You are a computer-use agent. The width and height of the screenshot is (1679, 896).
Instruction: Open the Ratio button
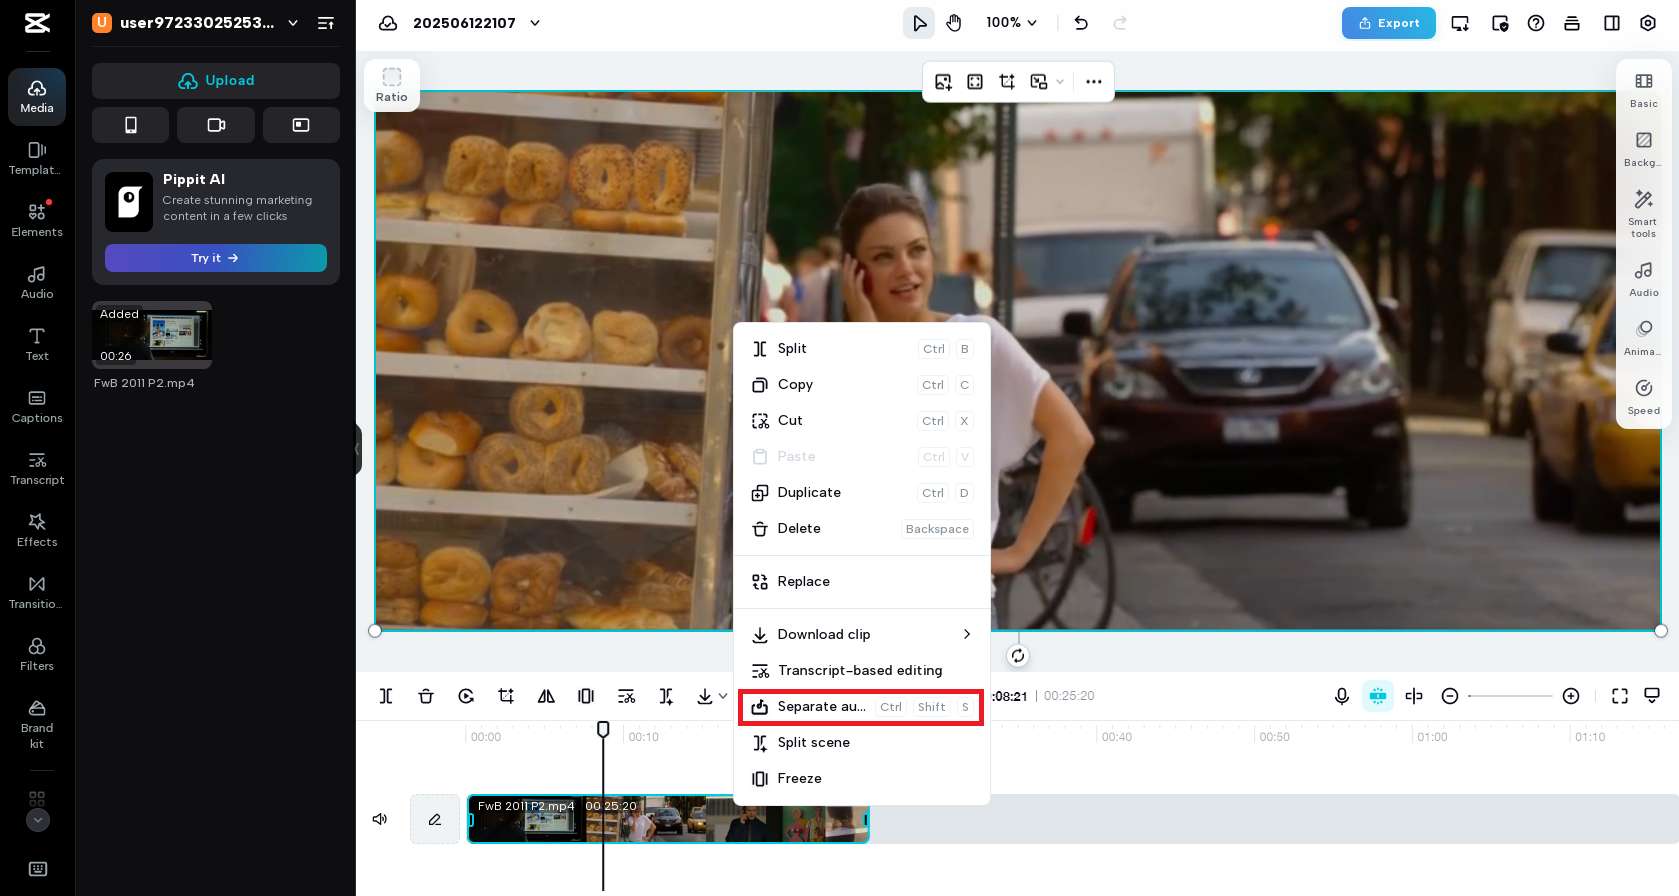pyautogui.click(x=392, y=85)
